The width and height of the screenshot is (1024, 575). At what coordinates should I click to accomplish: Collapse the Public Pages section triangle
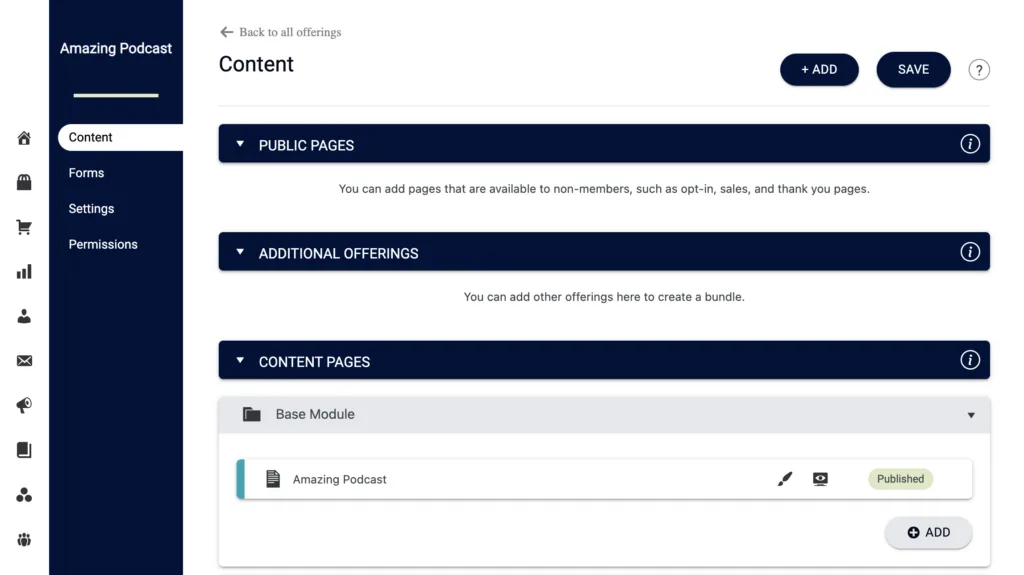pos(240,144)
